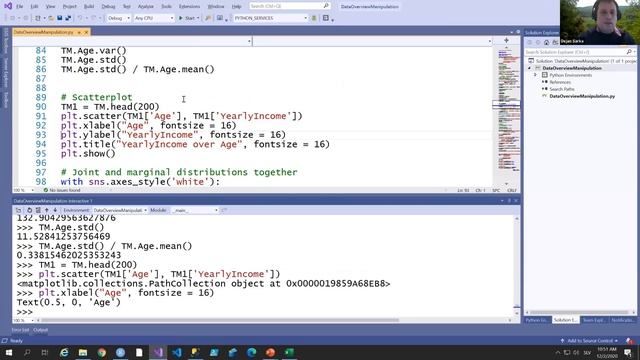This screenshot has width=640, height=360.
Task: Pin the DataOverviewManipulation.py tab
Action: pos(79,32)
